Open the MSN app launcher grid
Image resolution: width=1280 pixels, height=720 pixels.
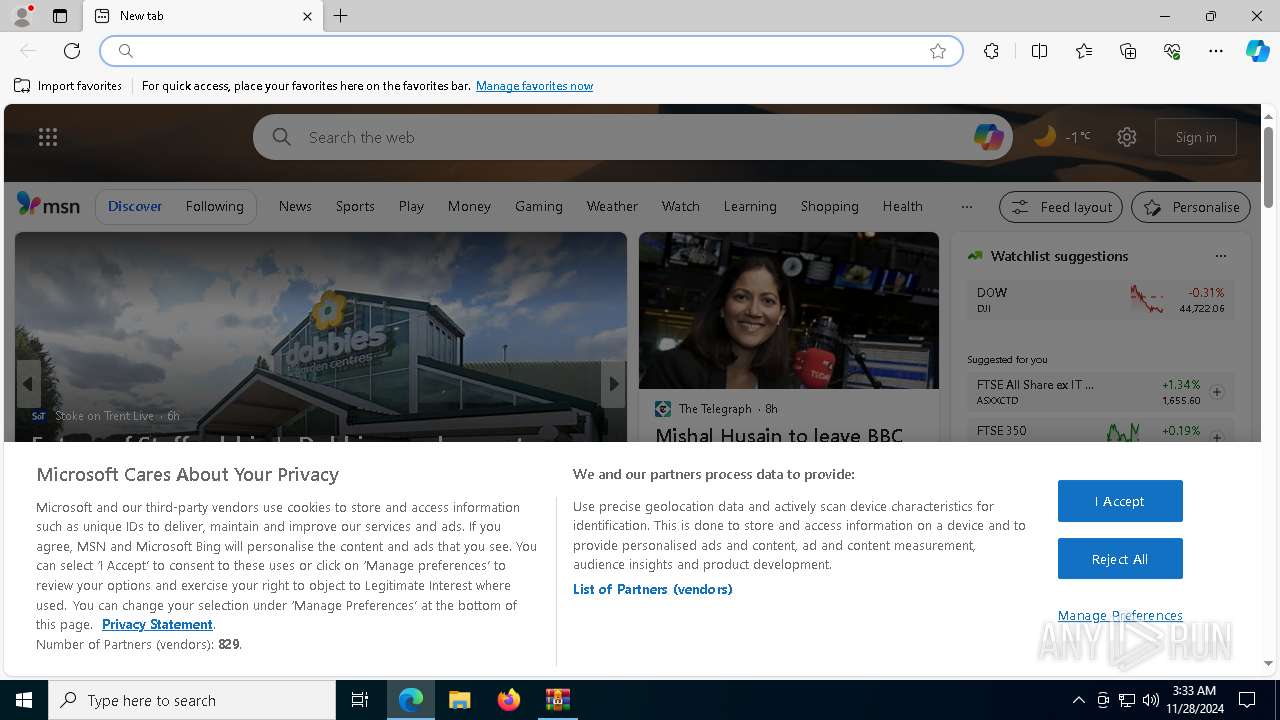point(48,137)
